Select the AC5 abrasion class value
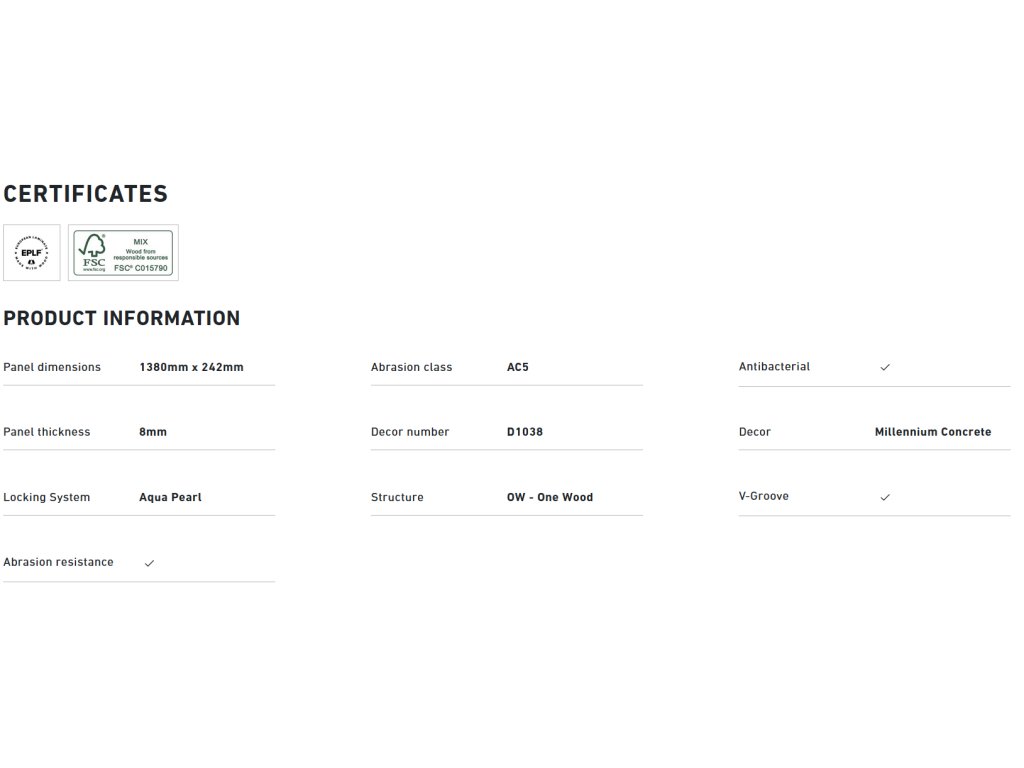This screenshot has width=1024, height=768. (518, 367)
